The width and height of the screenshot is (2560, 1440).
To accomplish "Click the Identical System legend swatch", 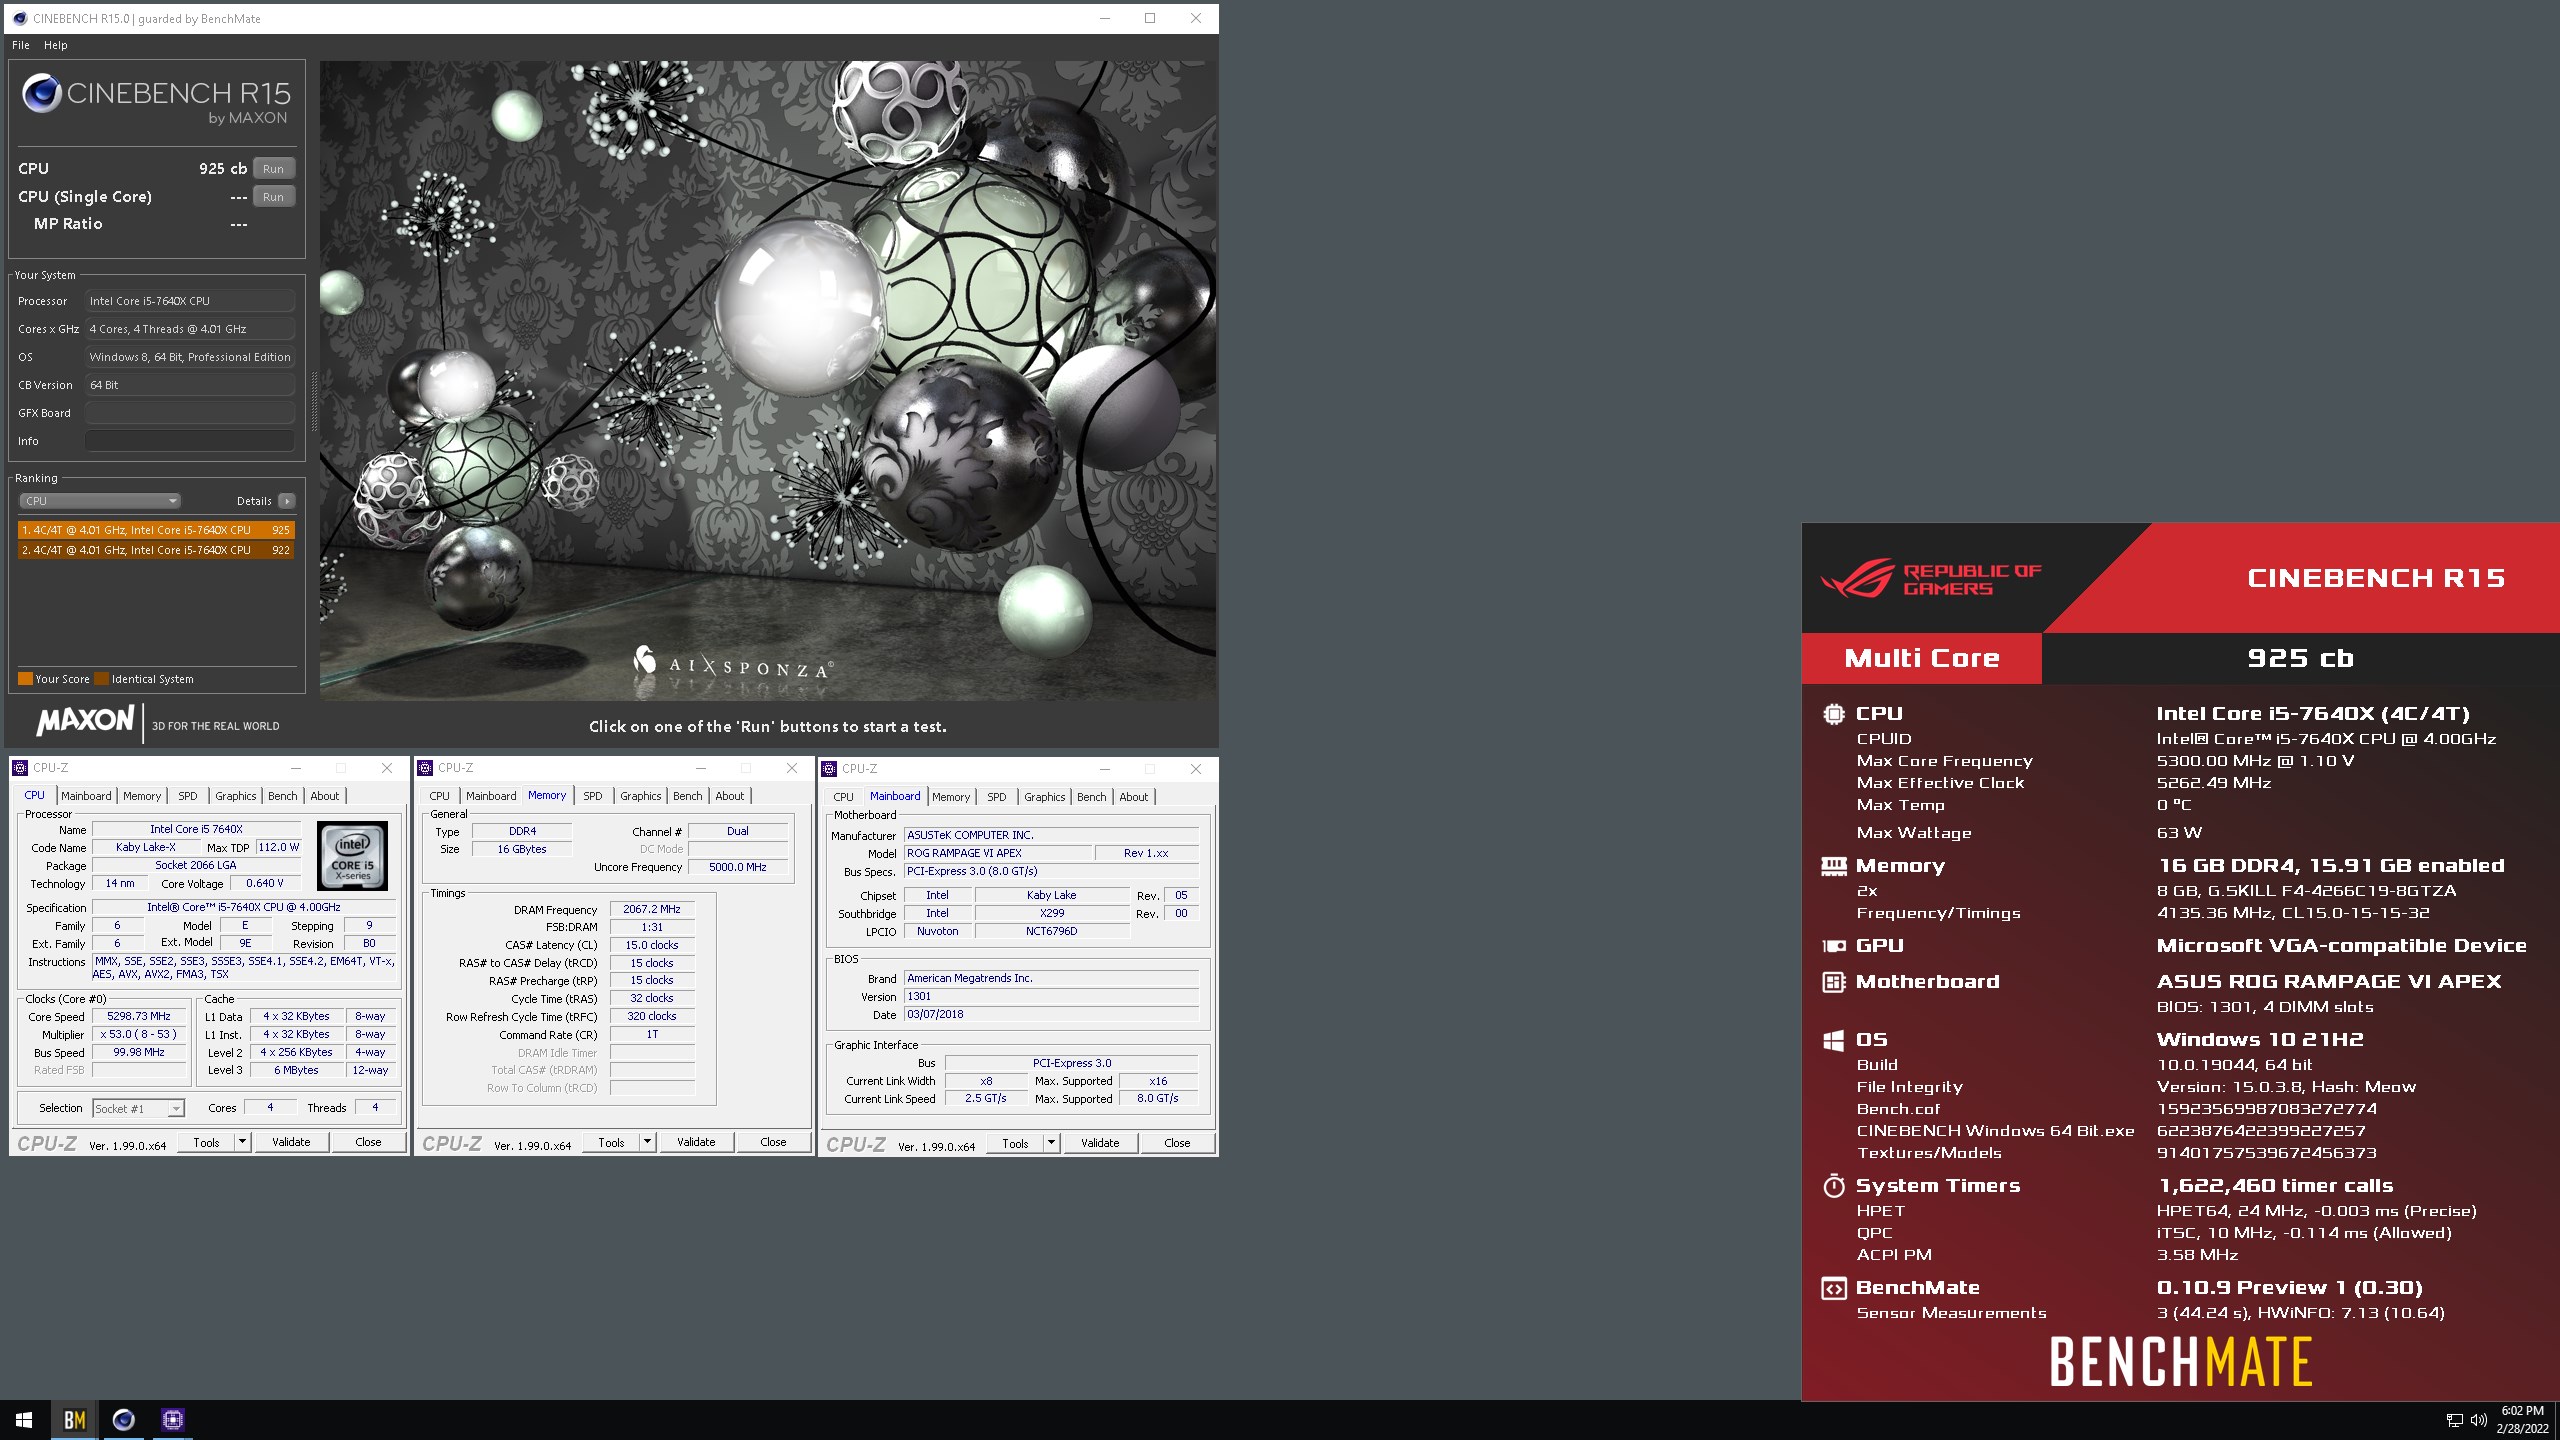I will [x=102, y=679].
